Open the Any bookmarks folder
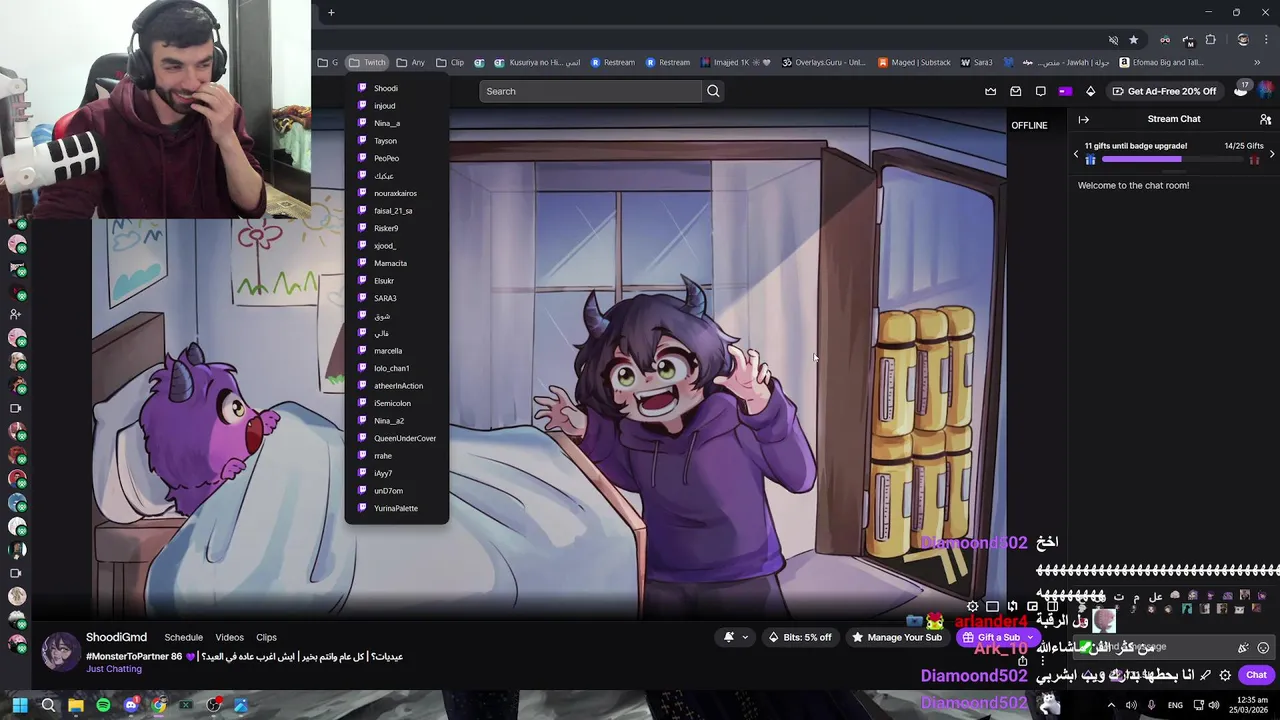 [411, 62]
